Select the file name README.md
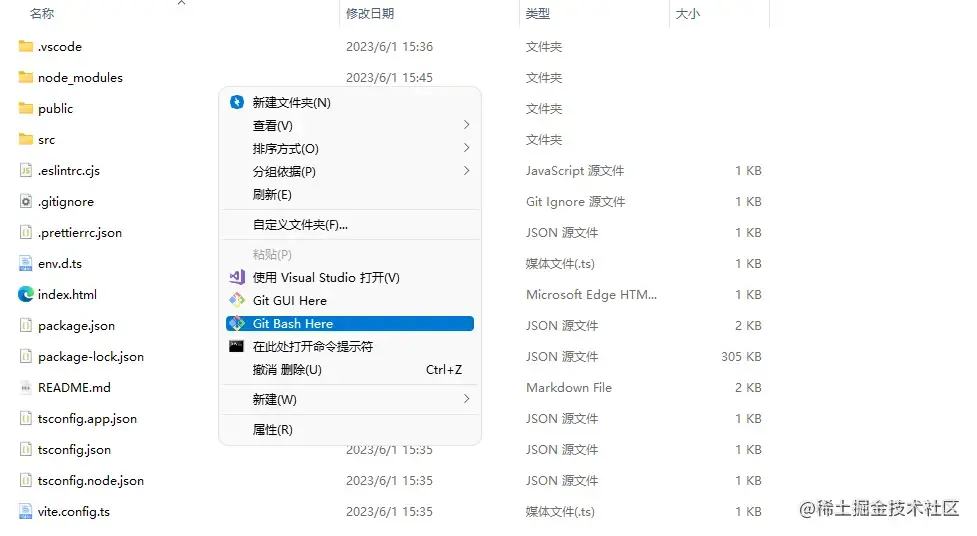 click(x=74, y=388)
